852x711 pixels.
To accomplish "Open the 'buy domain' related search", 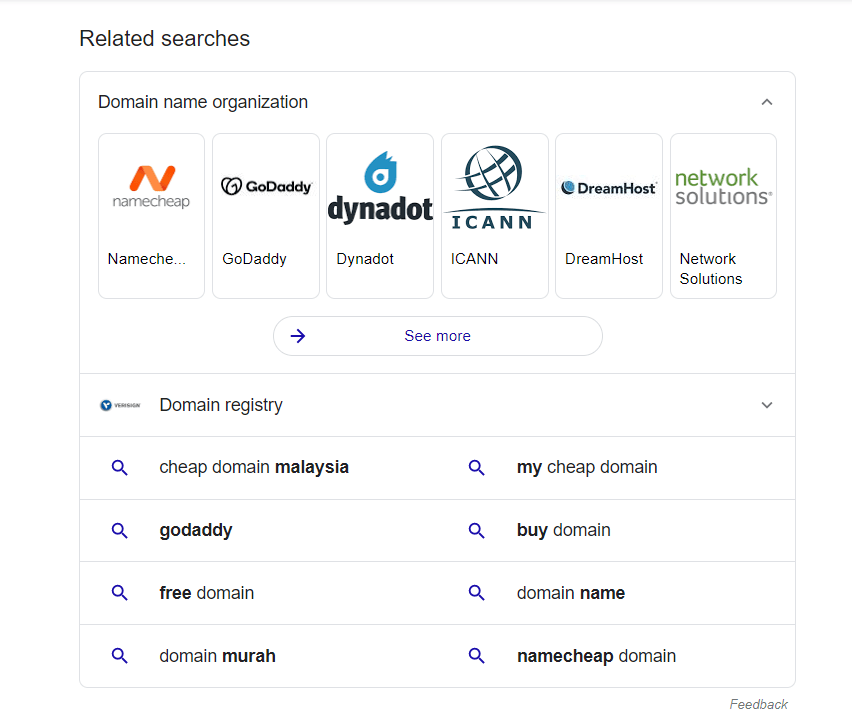I will click(x=563, y=530).
